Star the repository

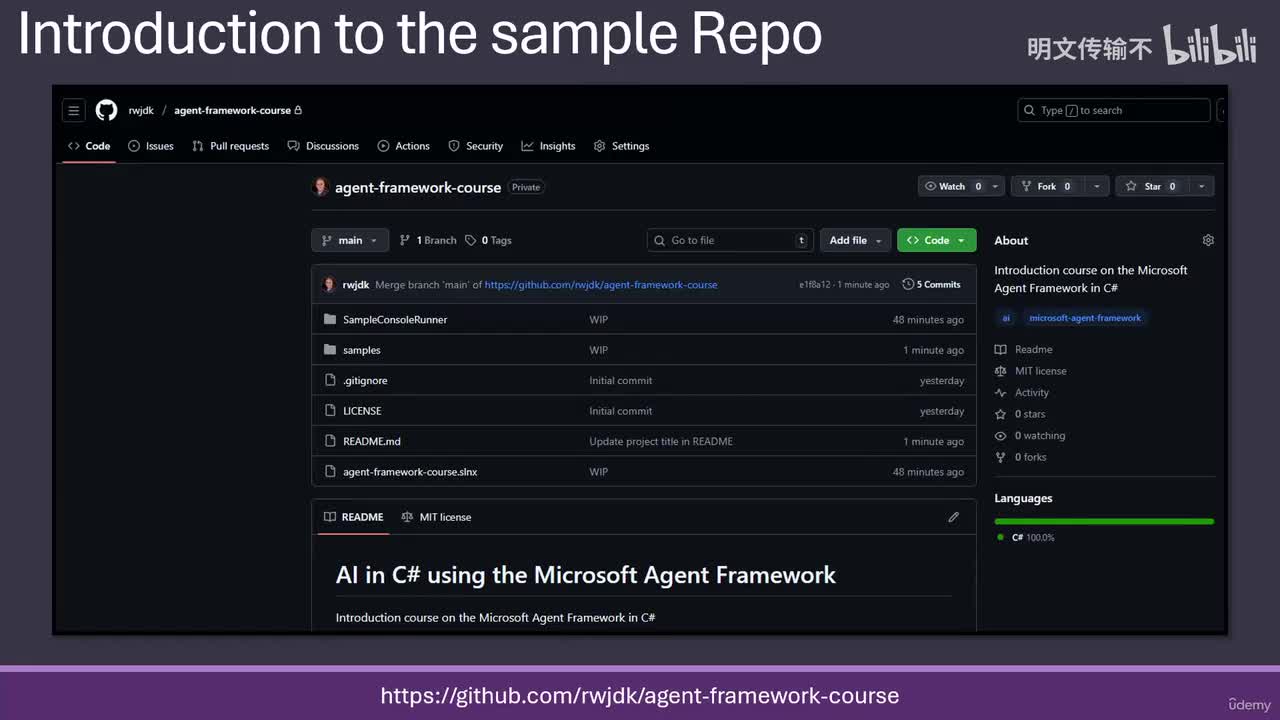(x=1152, y=186)
